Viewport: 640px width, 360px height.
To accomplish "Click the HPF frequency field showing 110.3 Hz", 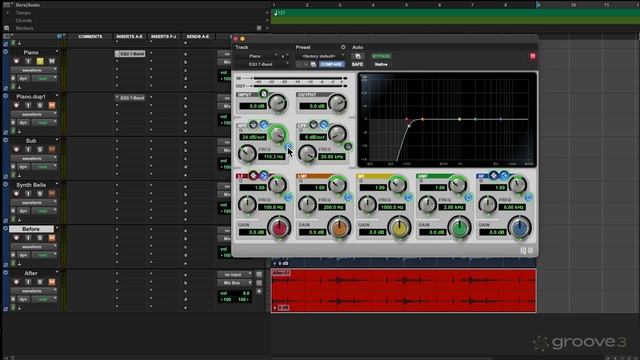I will (x=273, y=157).
